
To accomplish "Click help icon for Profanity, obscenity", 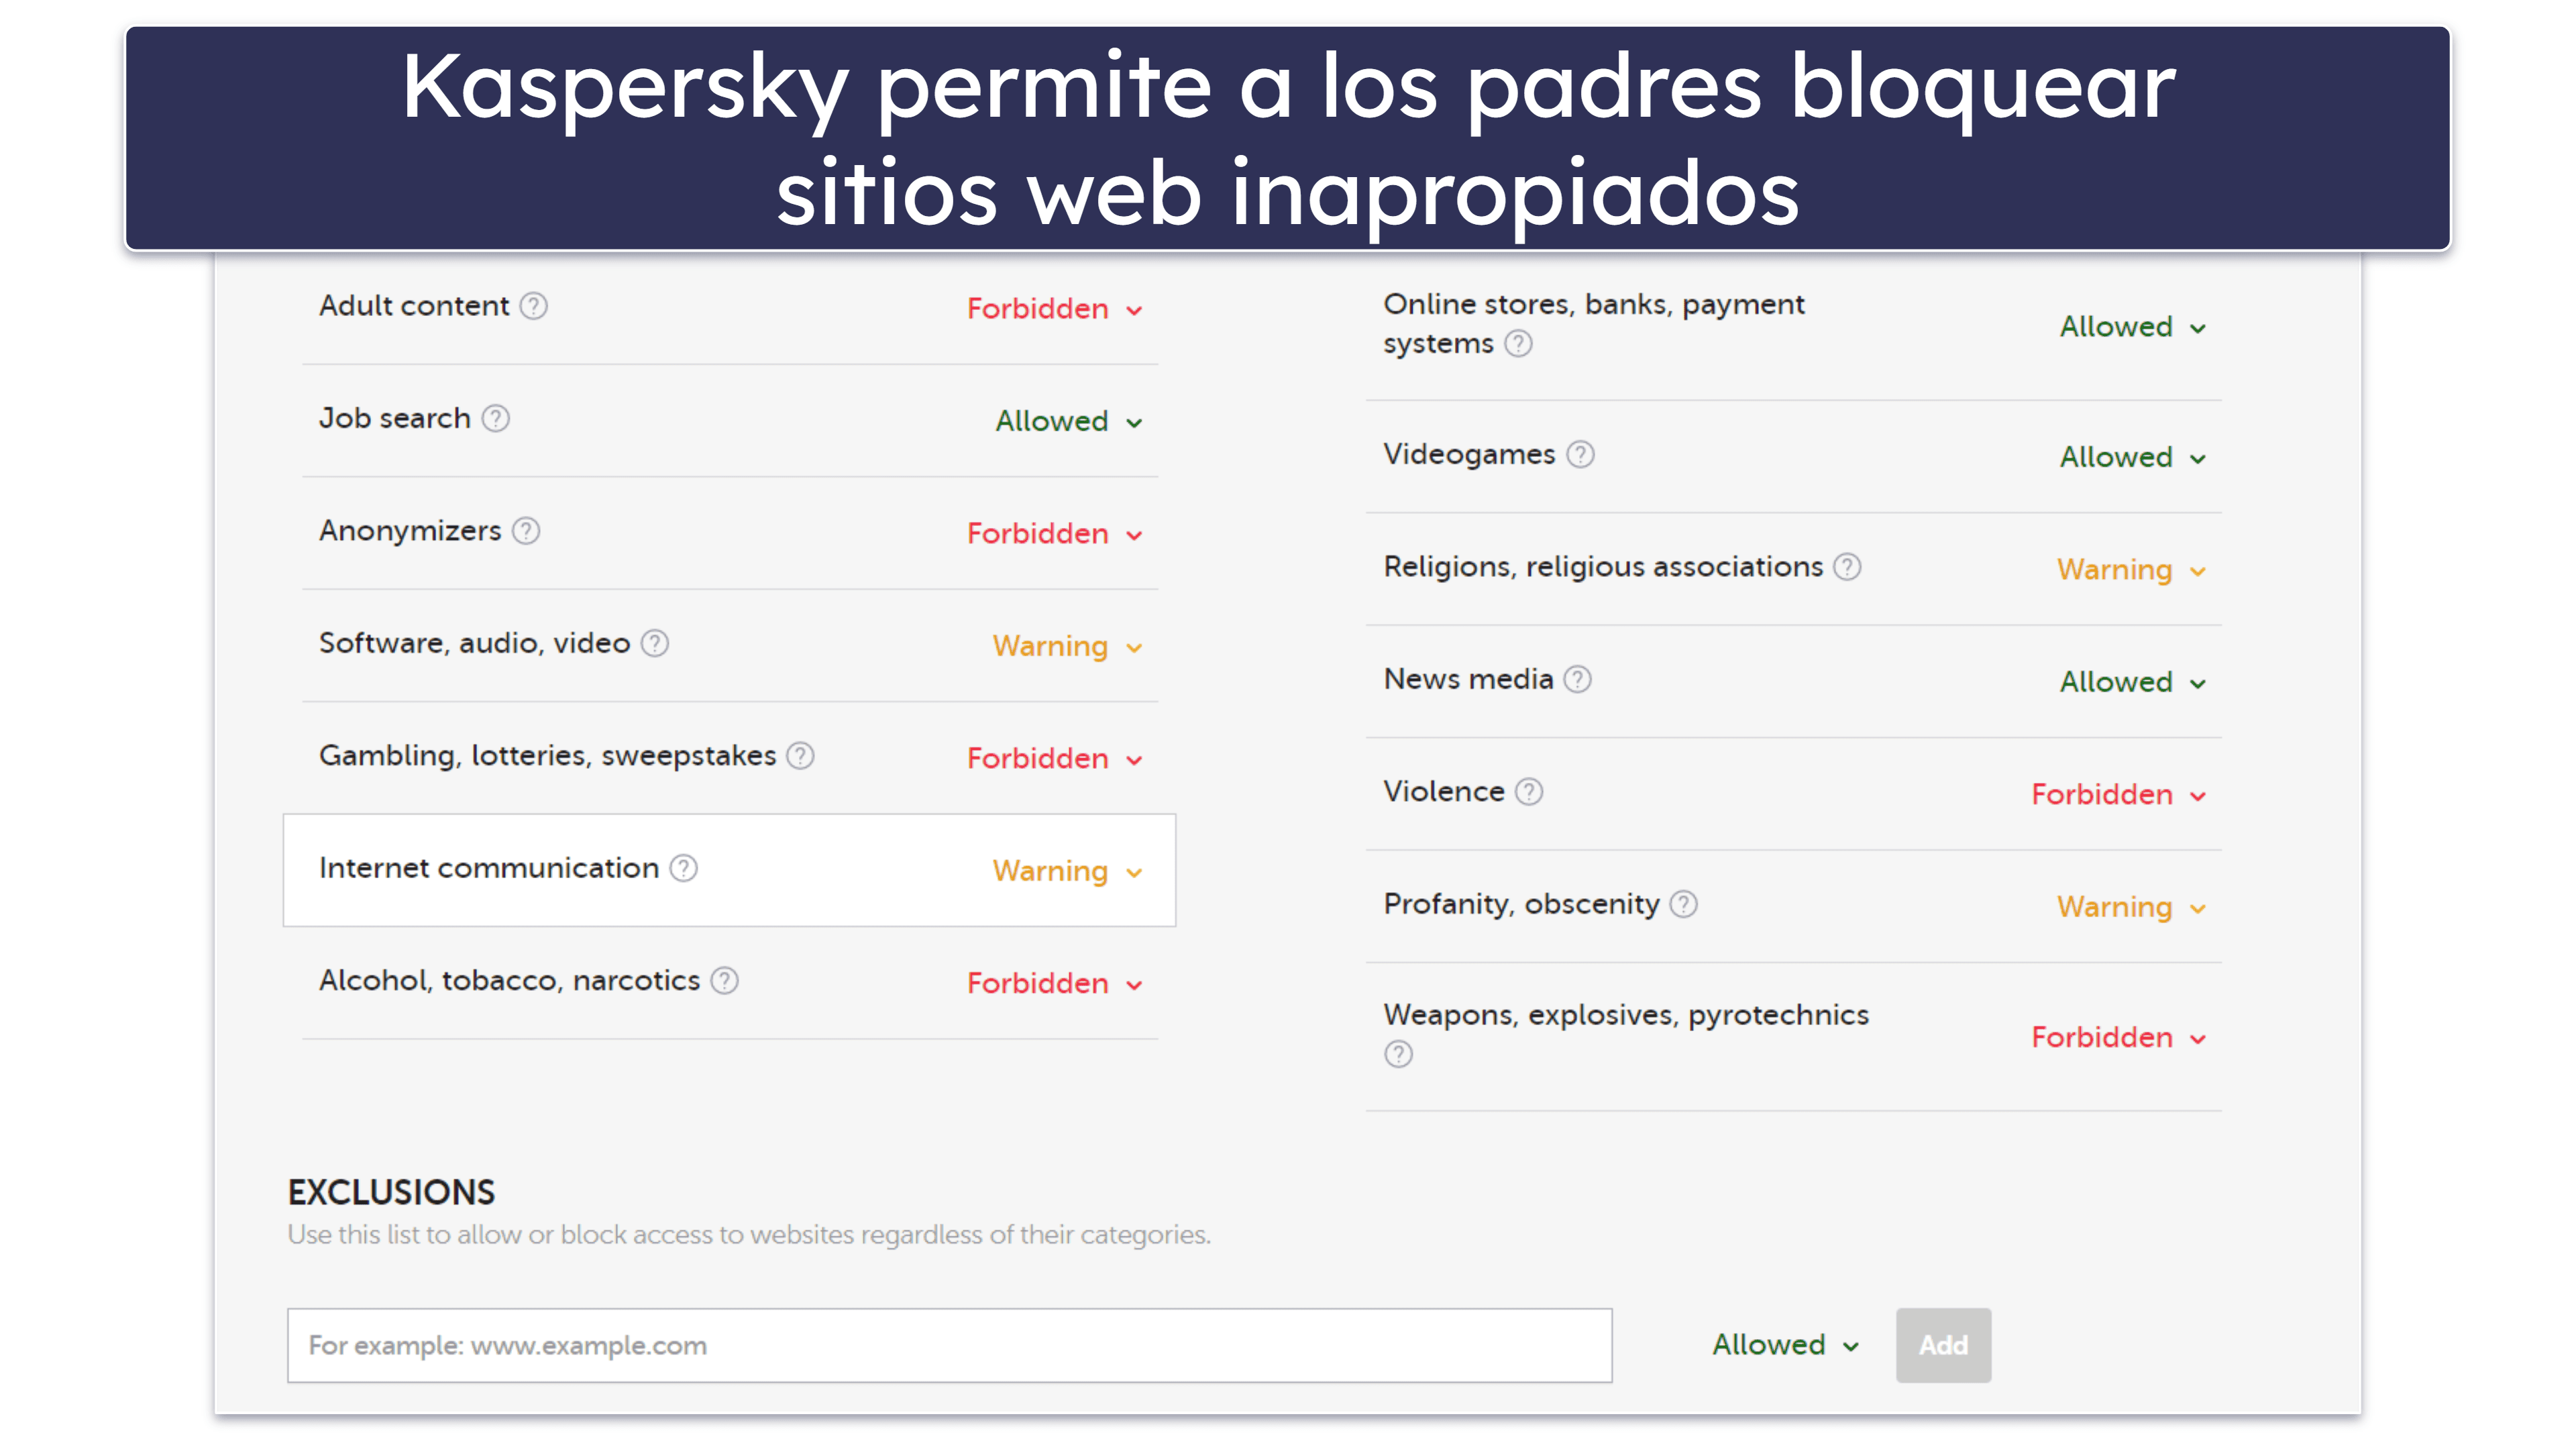I will point(1684,905).
